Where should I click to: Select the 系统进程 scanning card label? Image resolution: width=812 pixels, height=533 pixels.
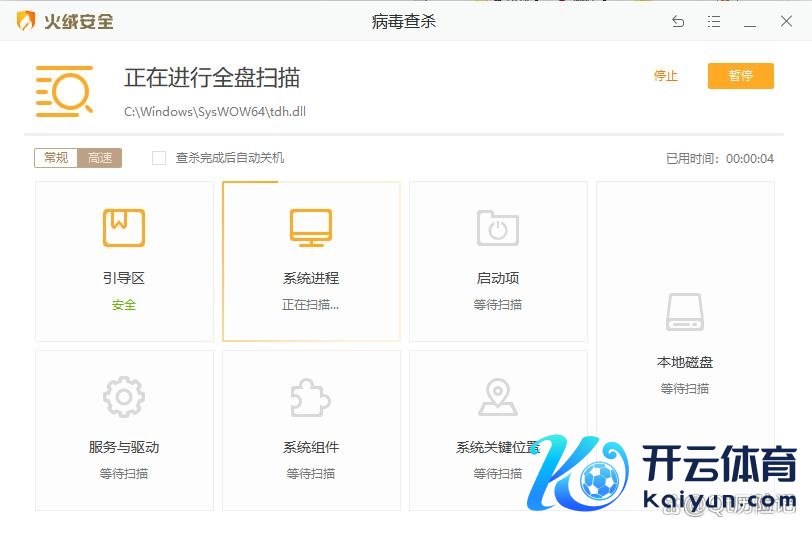click(x=311, y=278)
